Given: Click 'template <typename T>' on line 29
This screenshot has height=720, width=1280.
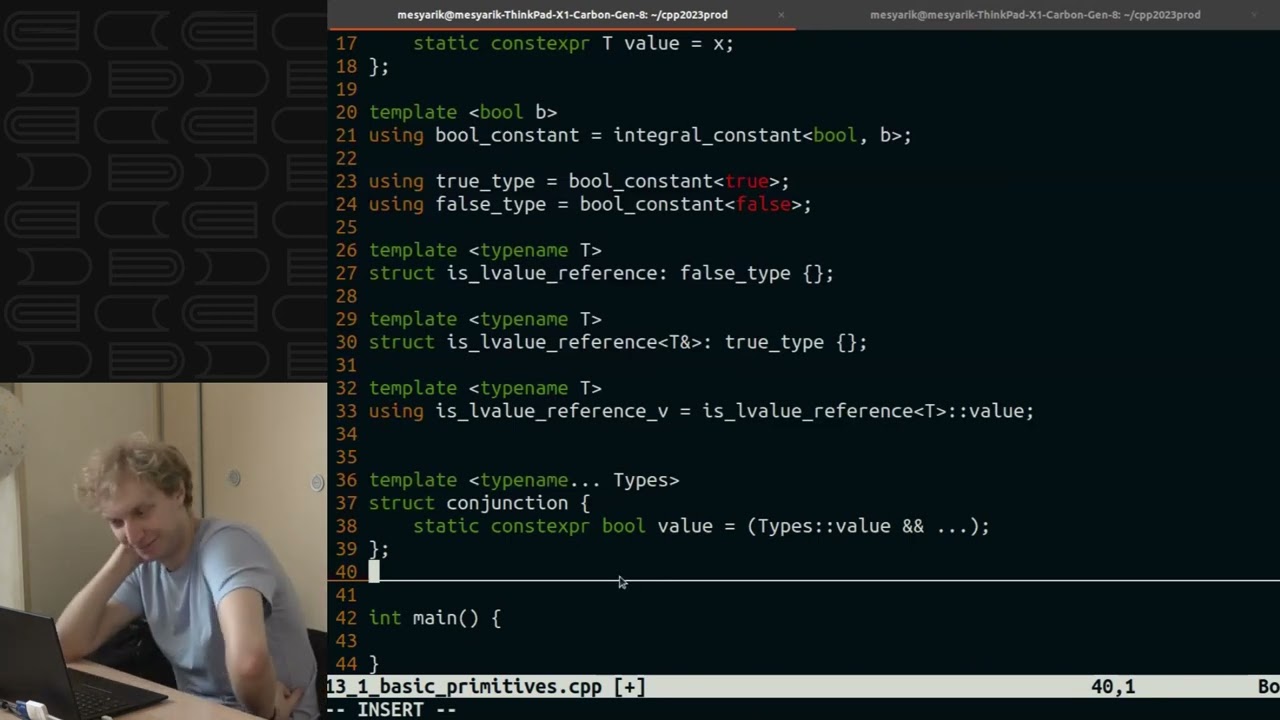Looking at the screenshot, I should (485, 319).
